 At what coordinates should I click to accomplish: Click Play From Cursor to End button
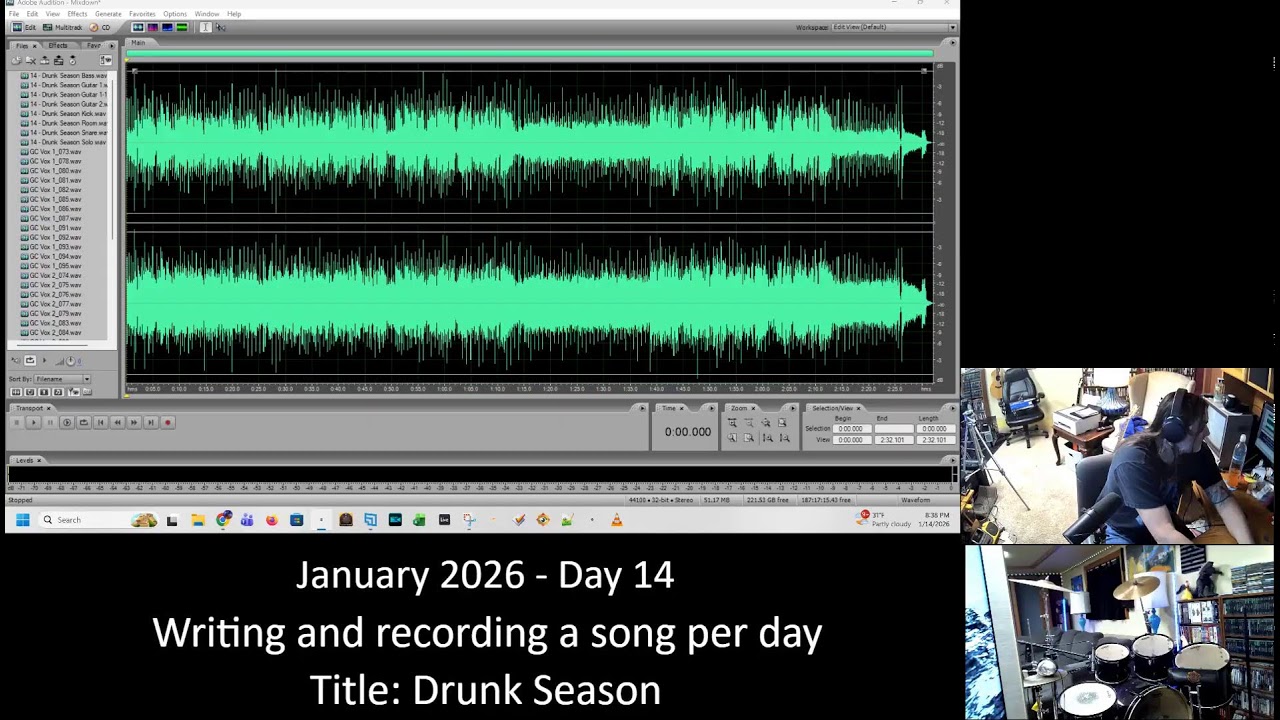click(x=67, y=422)
